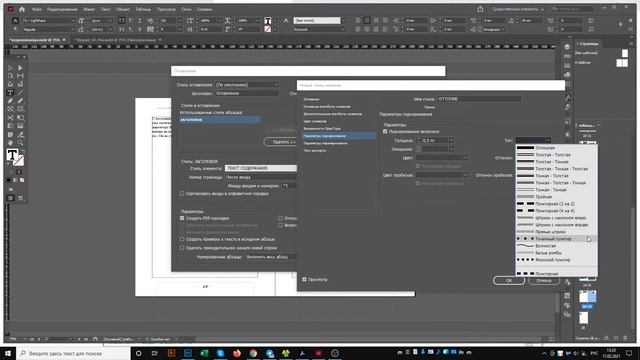Click the Share icon at top right

(480, 9)
